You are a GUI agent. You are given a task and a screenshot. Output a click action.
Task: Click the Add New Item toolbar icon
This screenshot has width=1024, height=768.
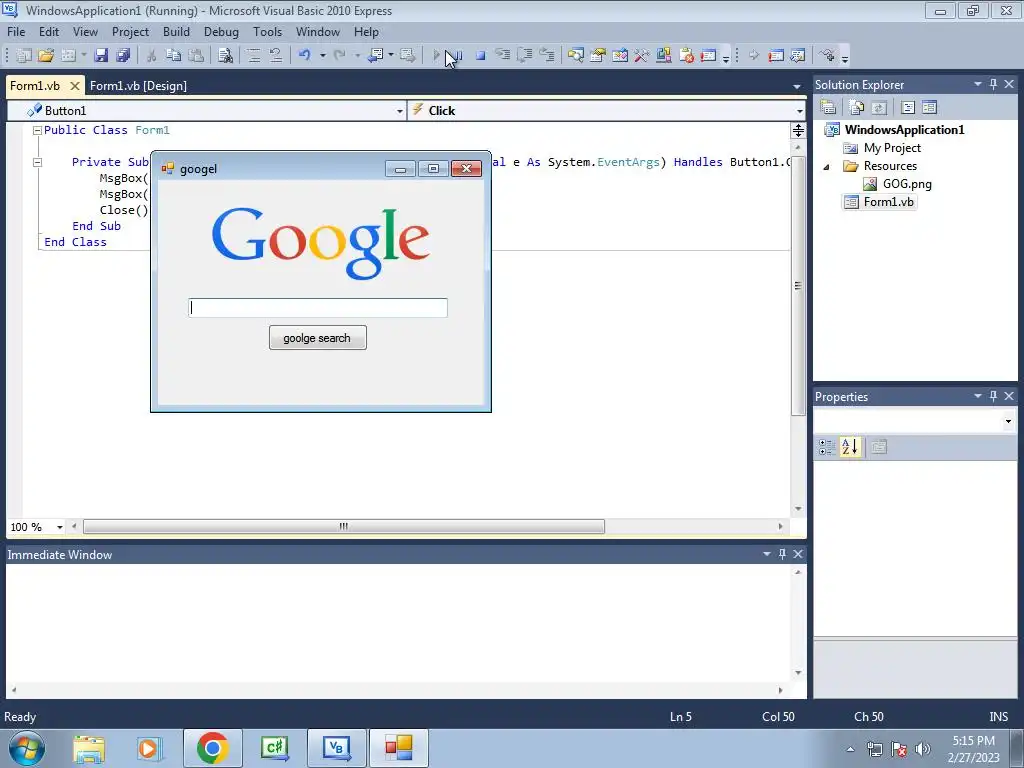(x=69, y=56)
